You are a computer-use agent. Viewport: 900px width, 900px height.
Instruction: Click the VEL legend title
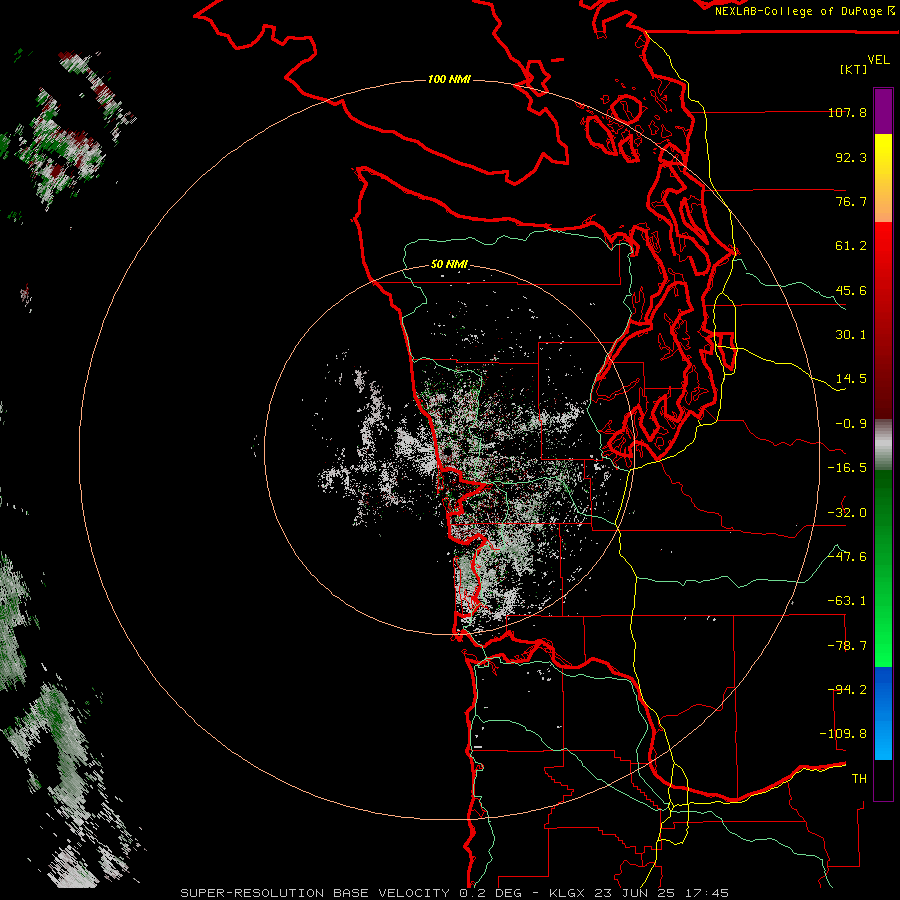click(x=878, y=60)
